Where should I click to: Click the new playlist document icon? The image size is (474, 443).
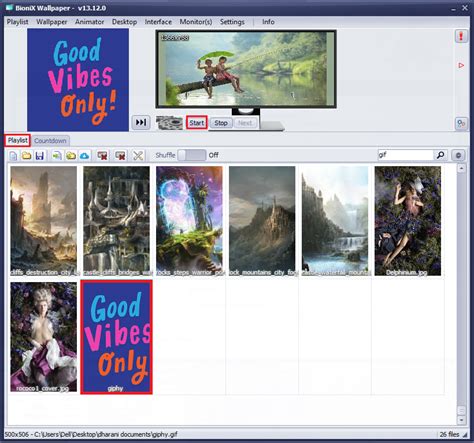click(13, 155)
